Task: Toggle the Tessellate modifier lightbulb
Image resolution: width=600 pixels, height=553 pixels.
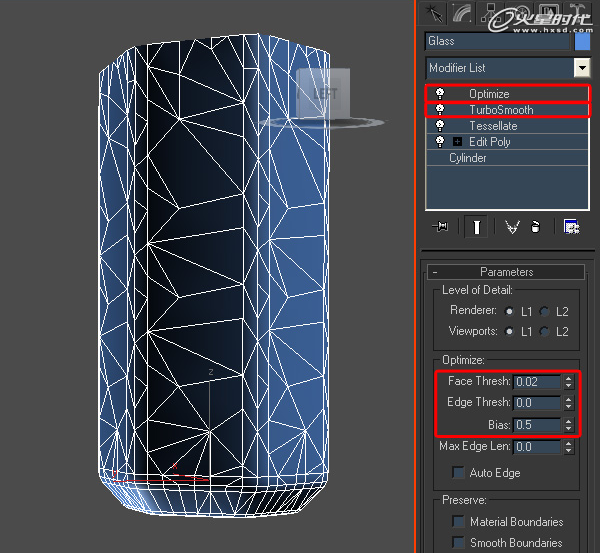Action: point(440,126)
